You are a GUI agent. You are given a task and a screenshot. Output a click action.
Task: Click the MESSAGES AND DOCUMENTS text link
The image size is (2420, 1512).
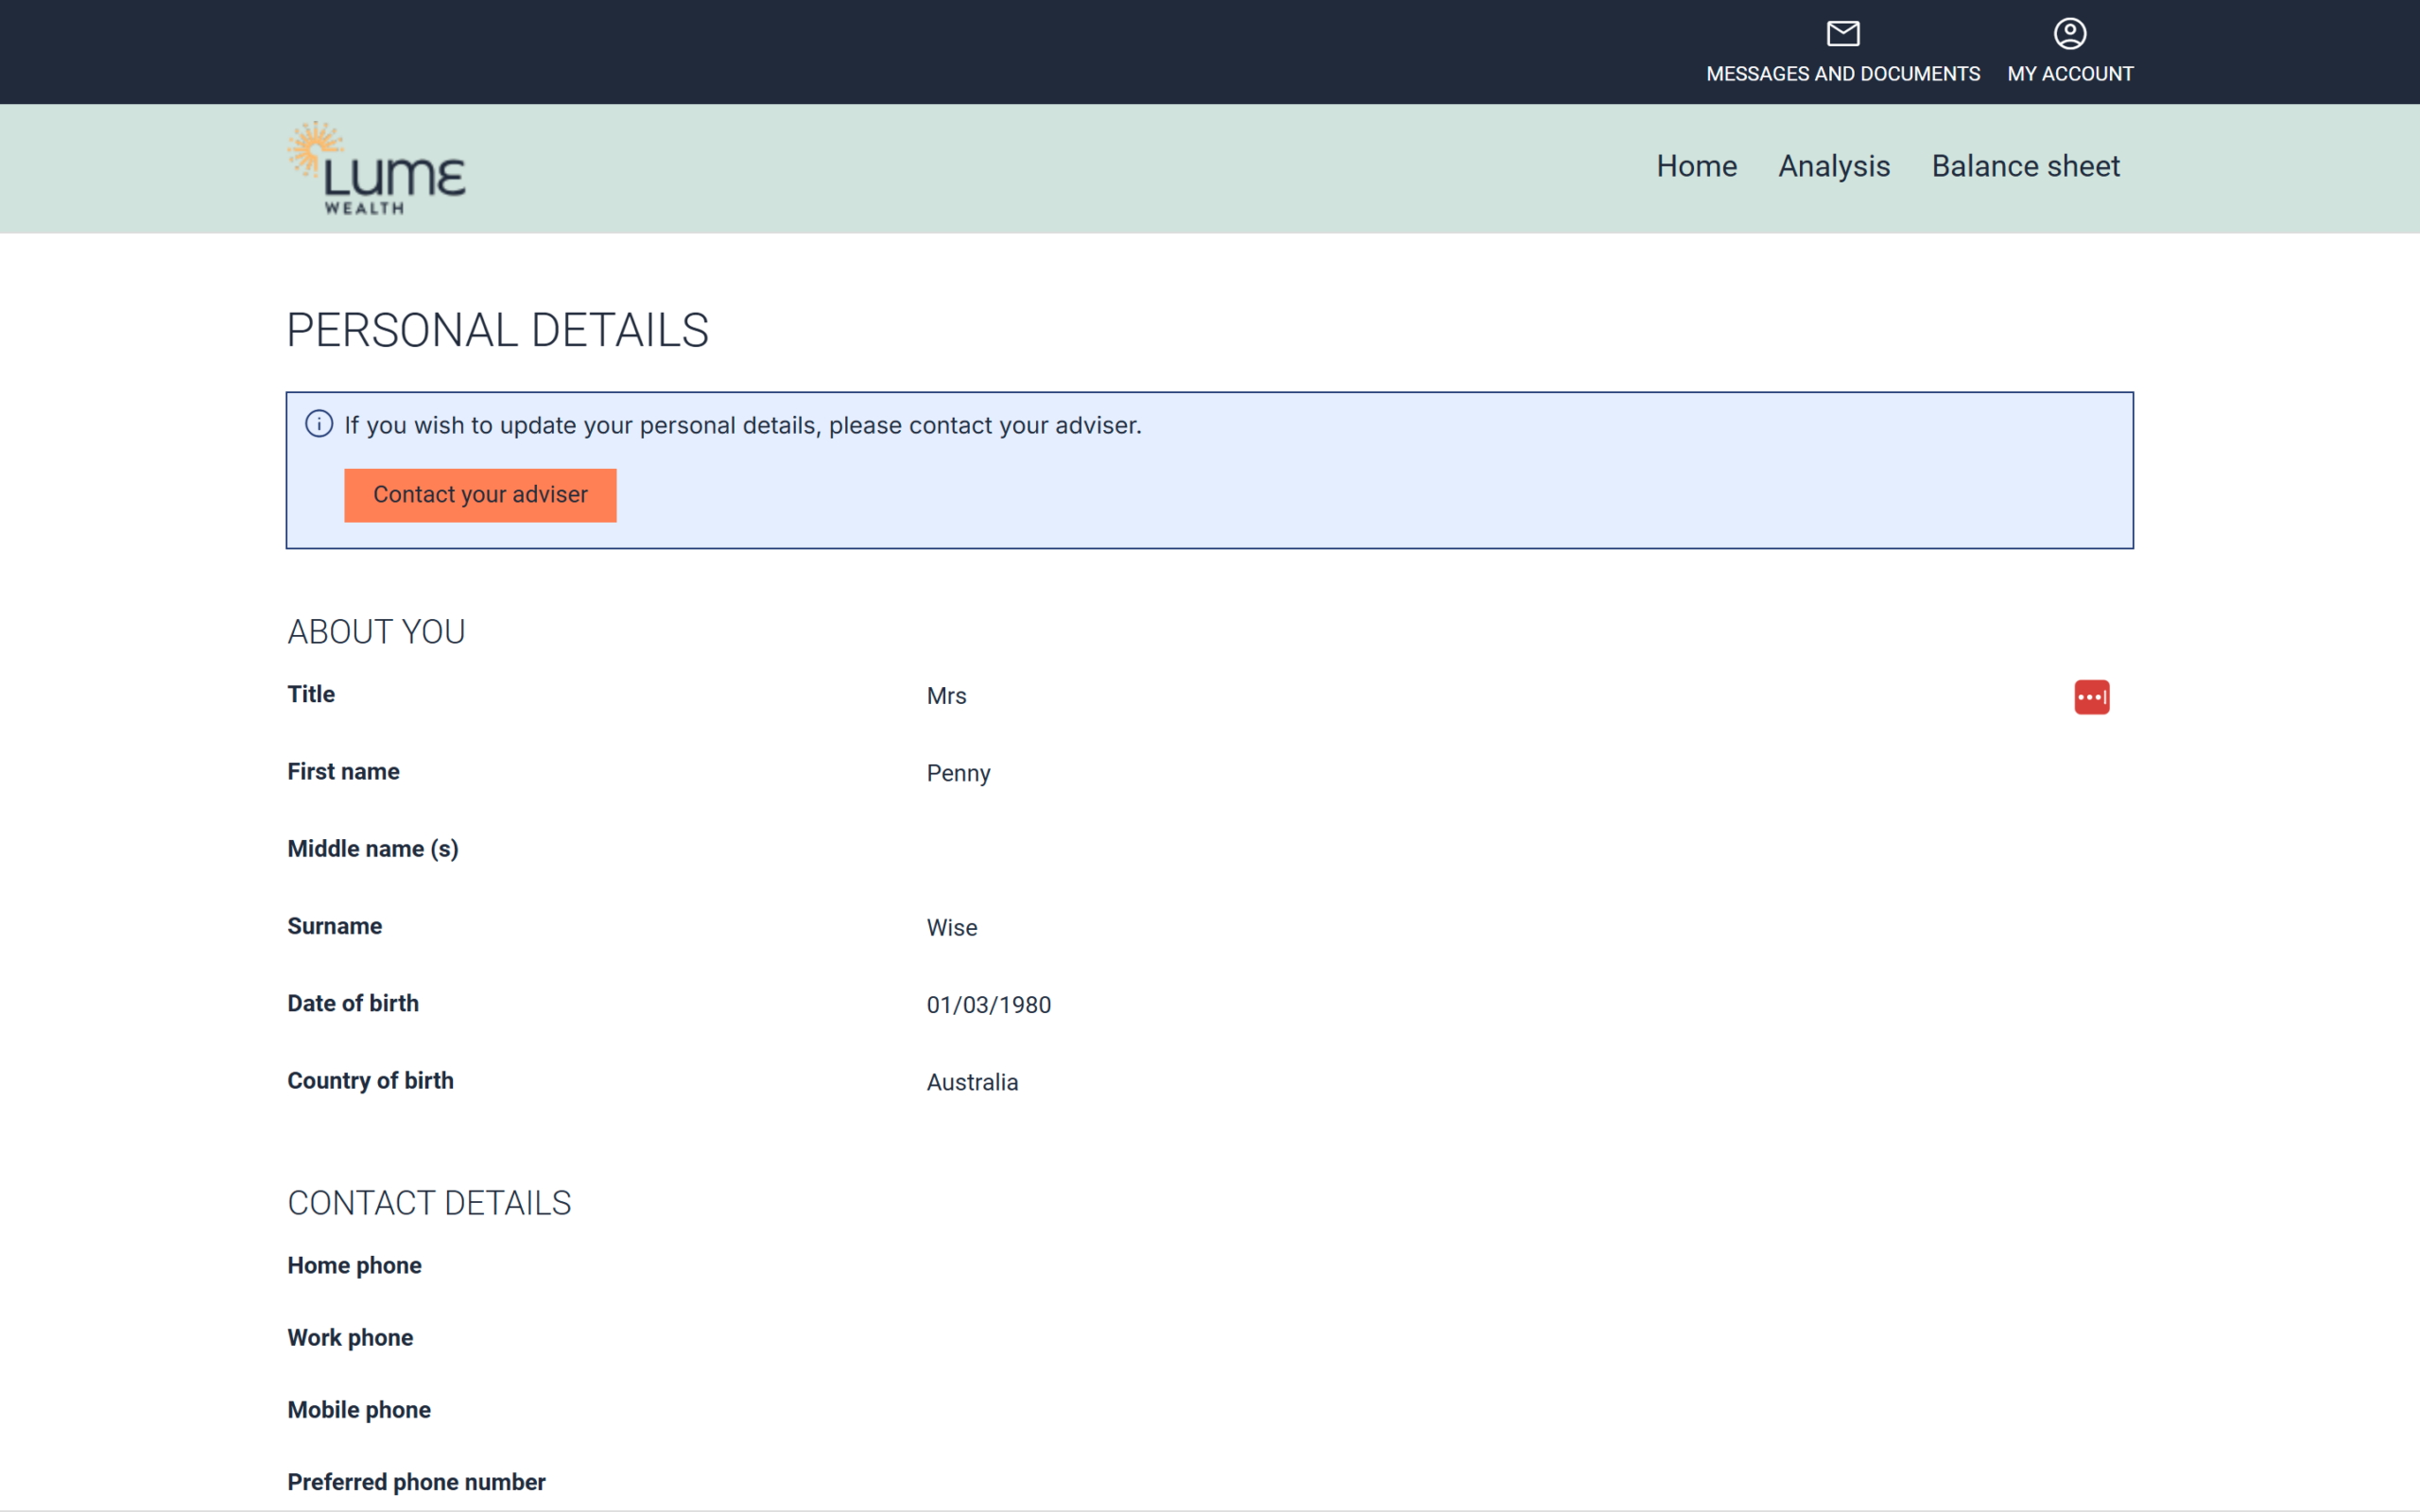1842,74
